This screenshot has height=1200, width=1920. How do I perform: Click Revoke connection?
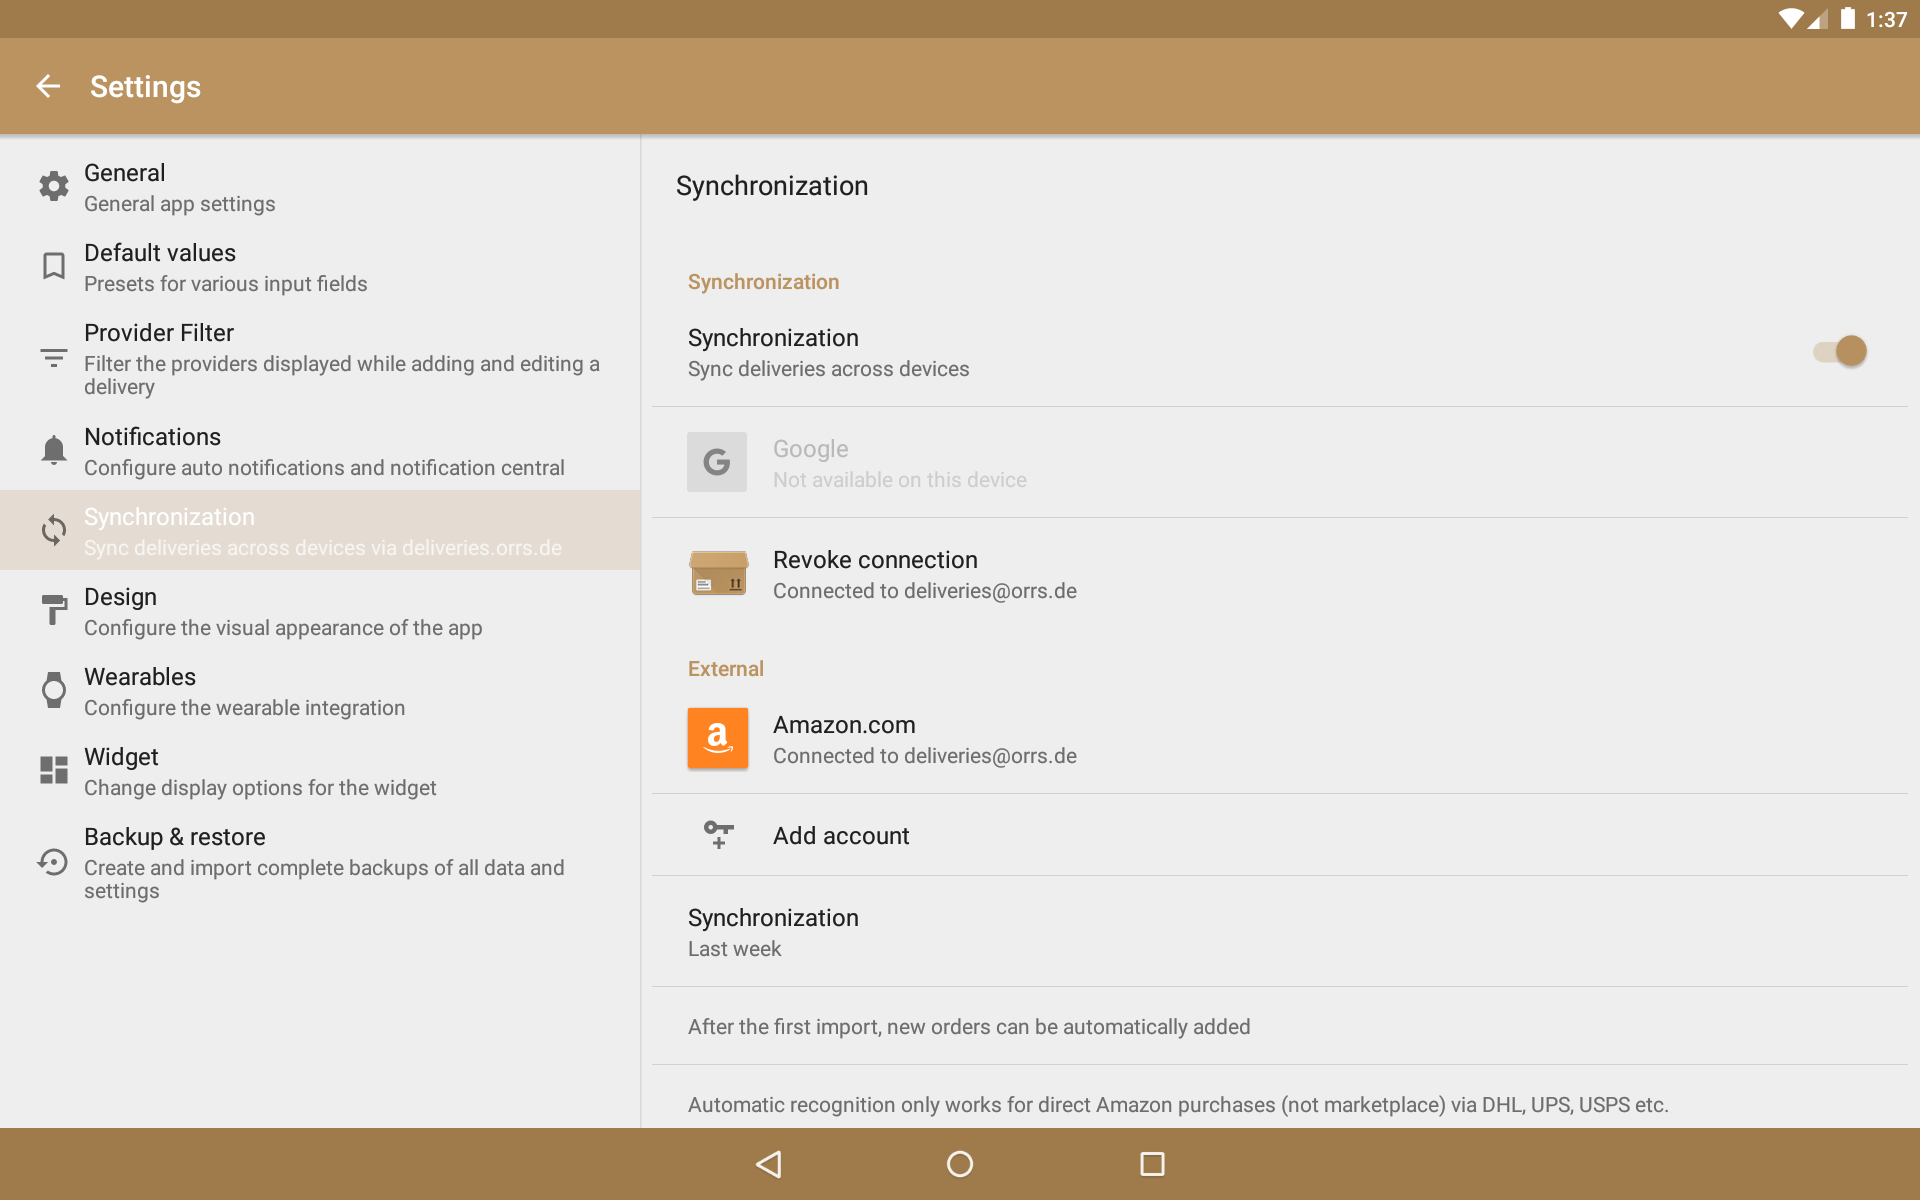[x=875, y=573]
